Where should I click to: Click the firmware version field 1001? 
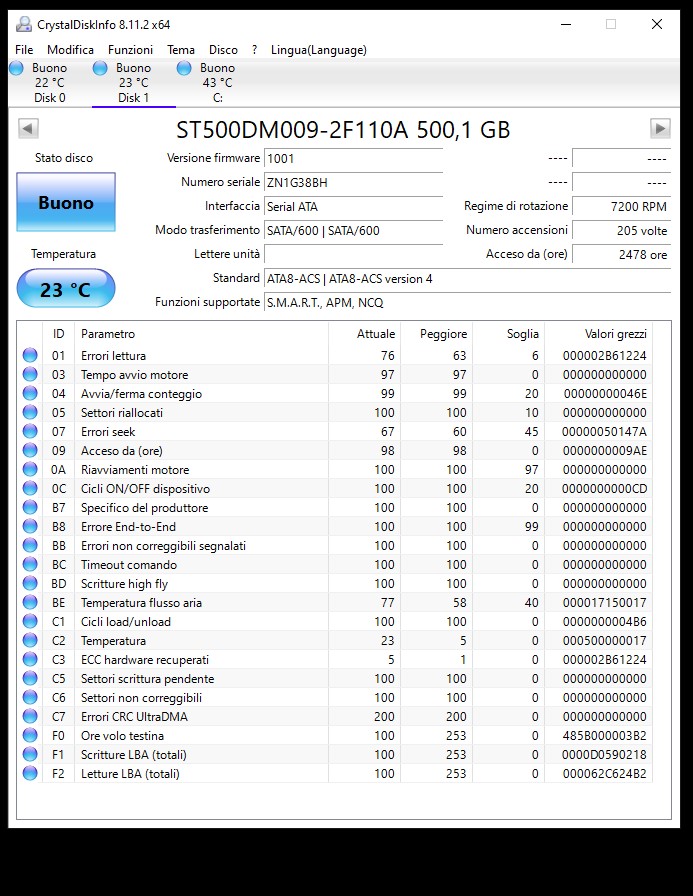click(x=353, y=158)
